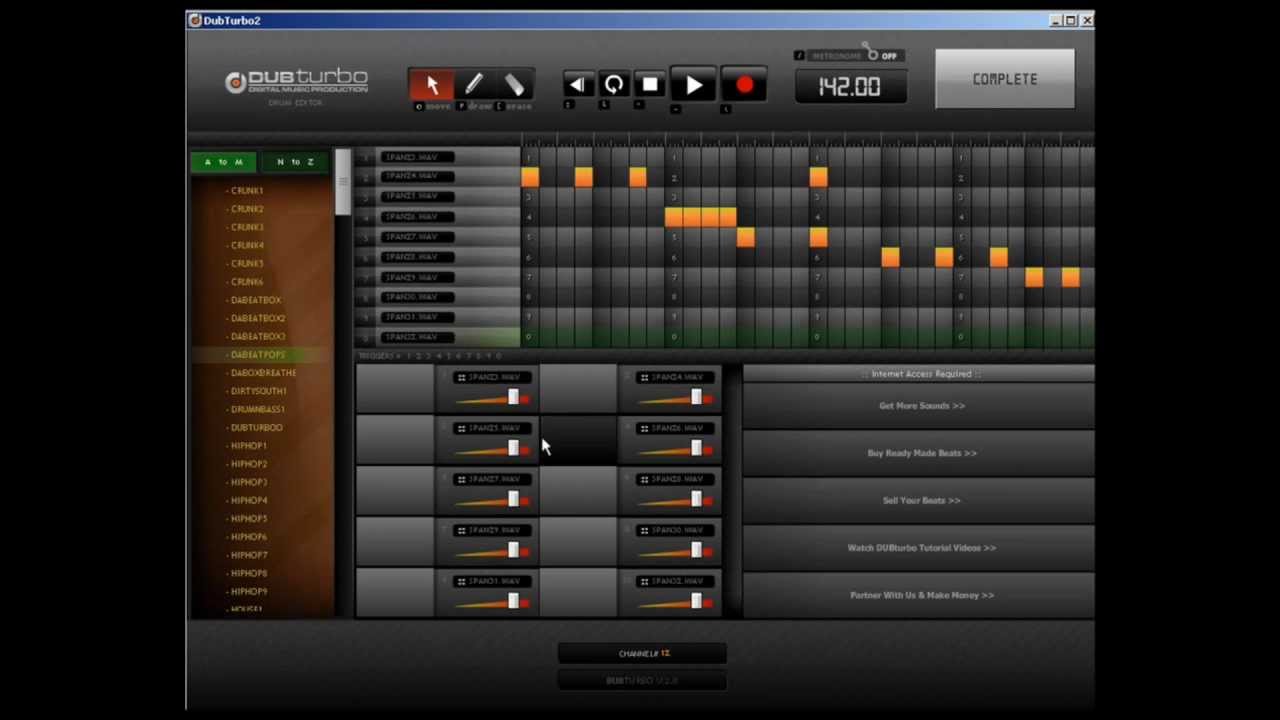Screen dimensions: 1280x720
Task: Click the COMPLETE button
Action: pyautogui.click(x=1005, y=79)
